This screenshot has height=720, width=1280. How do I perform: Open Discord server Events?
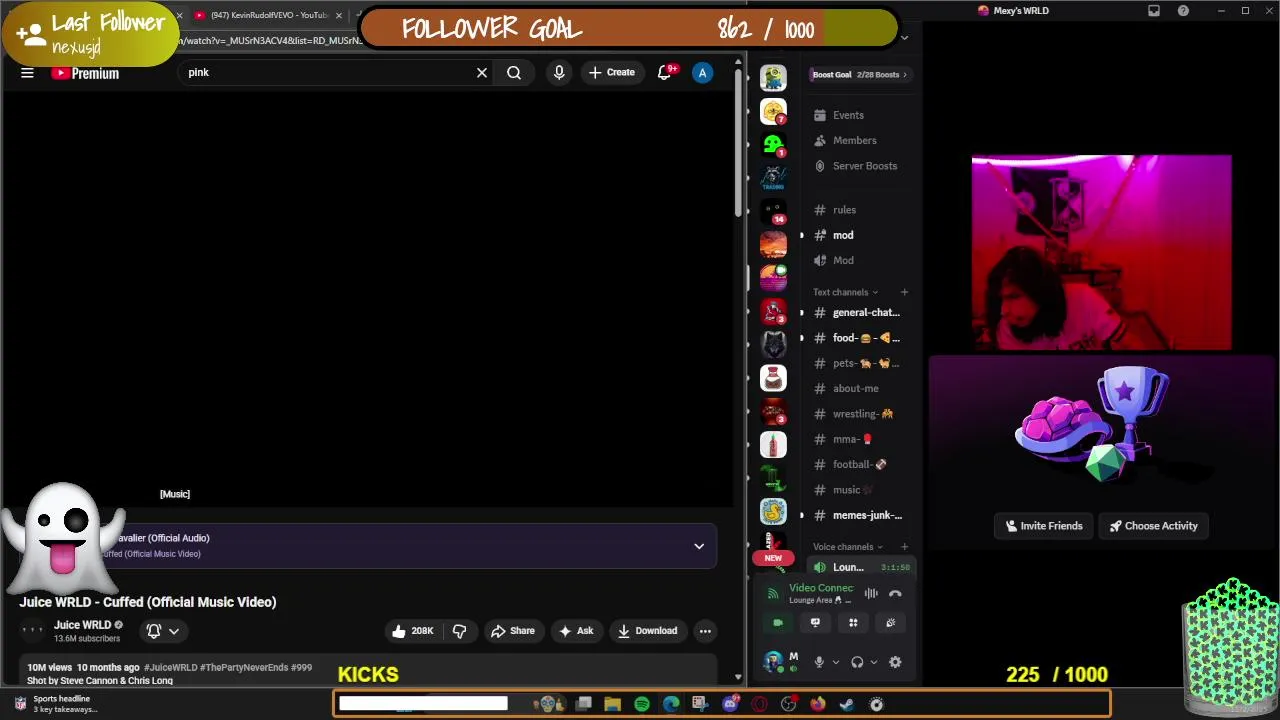click(x=848, y=115)
